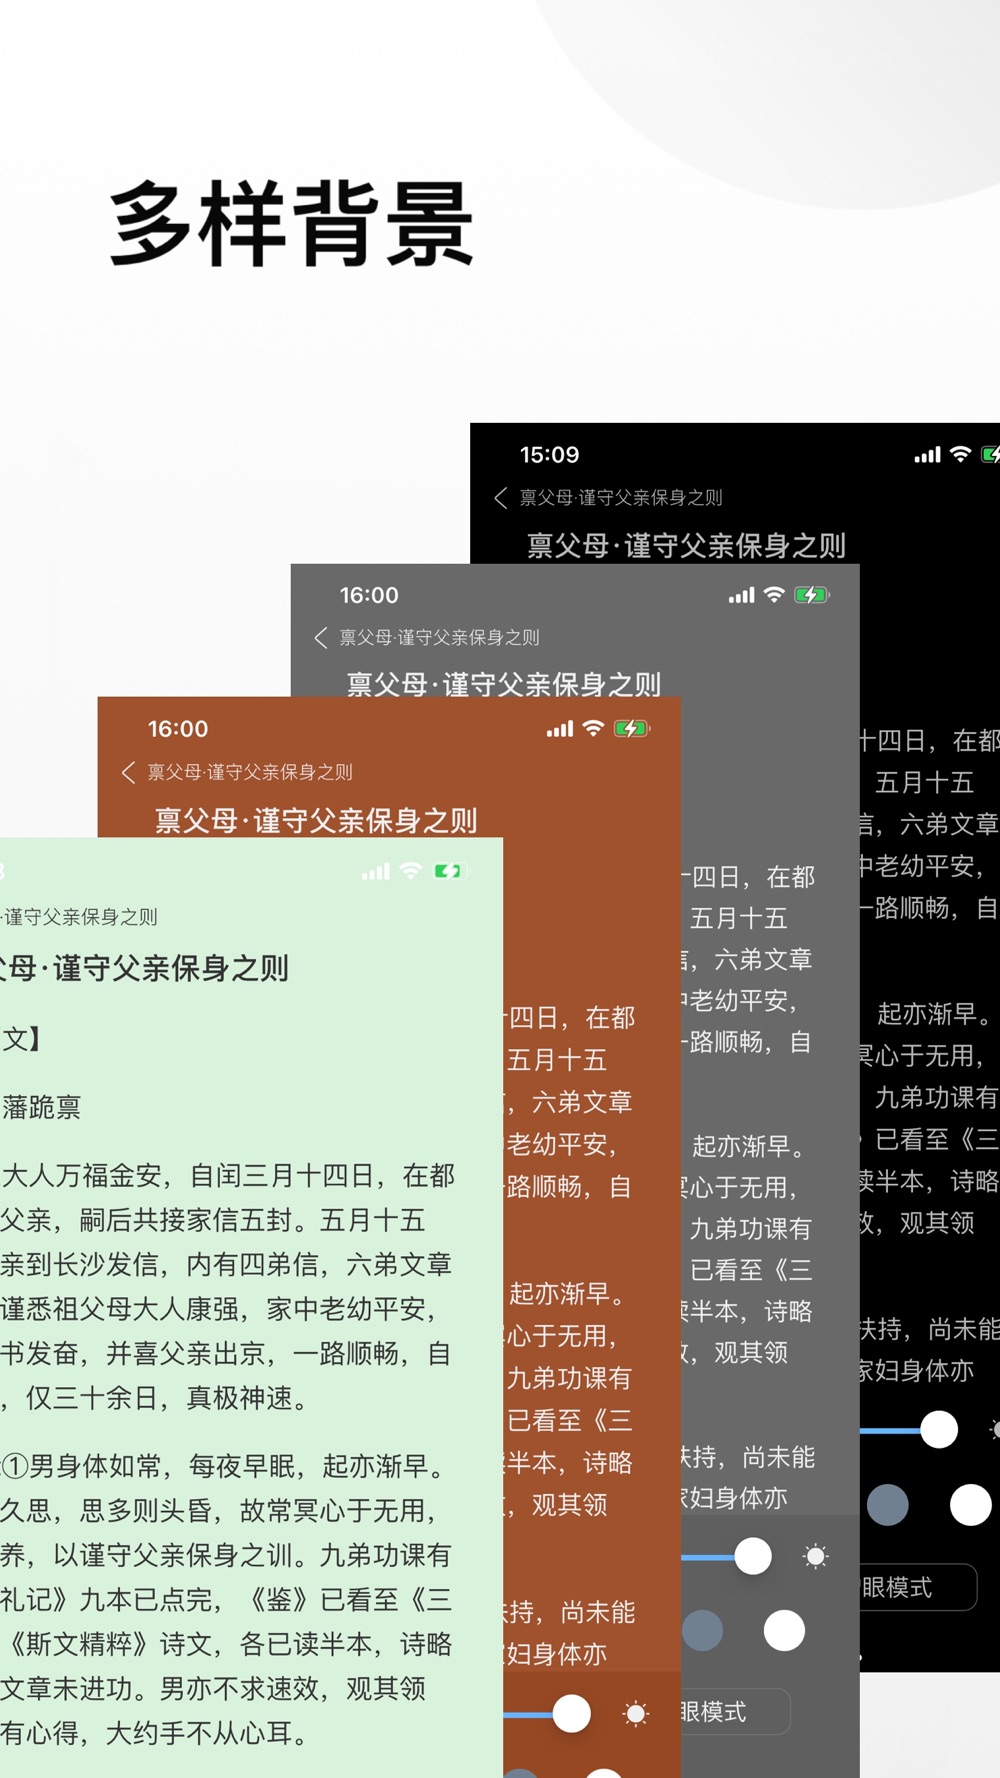Click the brightness slider knob on brown screen
1000x1778 pixels.
coord(572,1714)
